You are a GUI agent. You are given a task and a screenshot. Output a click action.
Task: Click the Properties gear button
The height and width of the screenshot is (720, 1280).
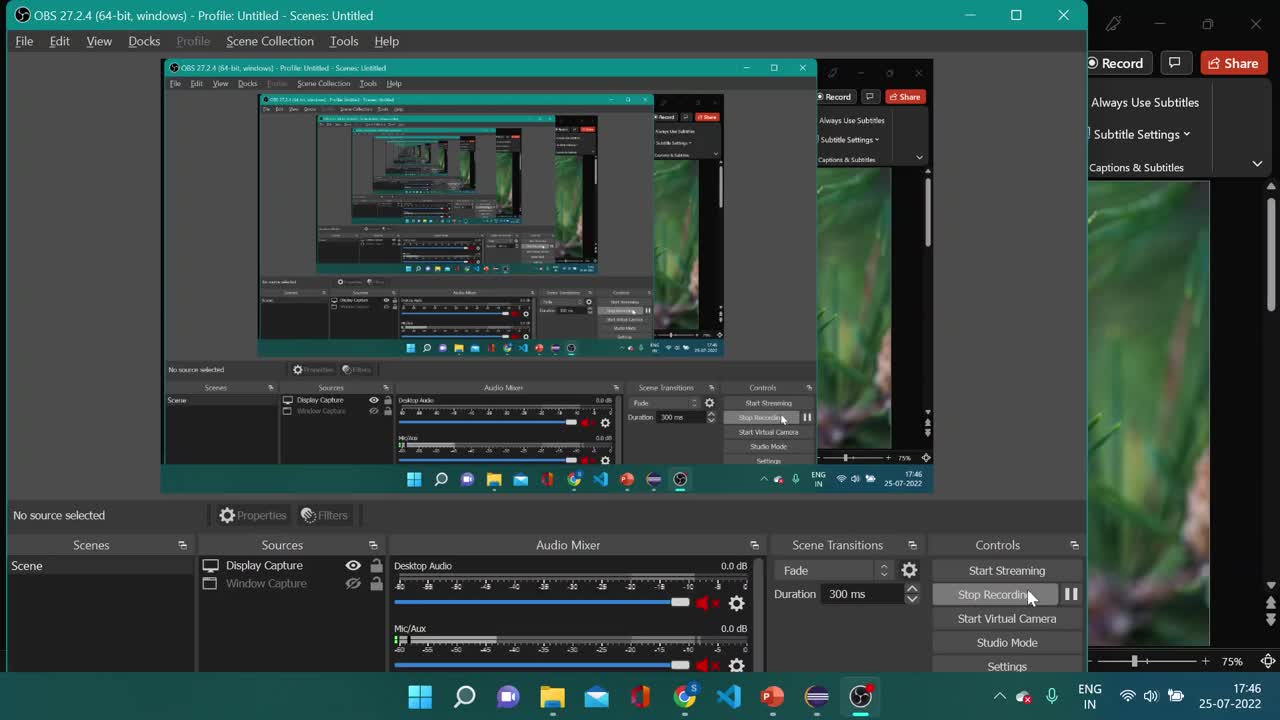(253, 515)
